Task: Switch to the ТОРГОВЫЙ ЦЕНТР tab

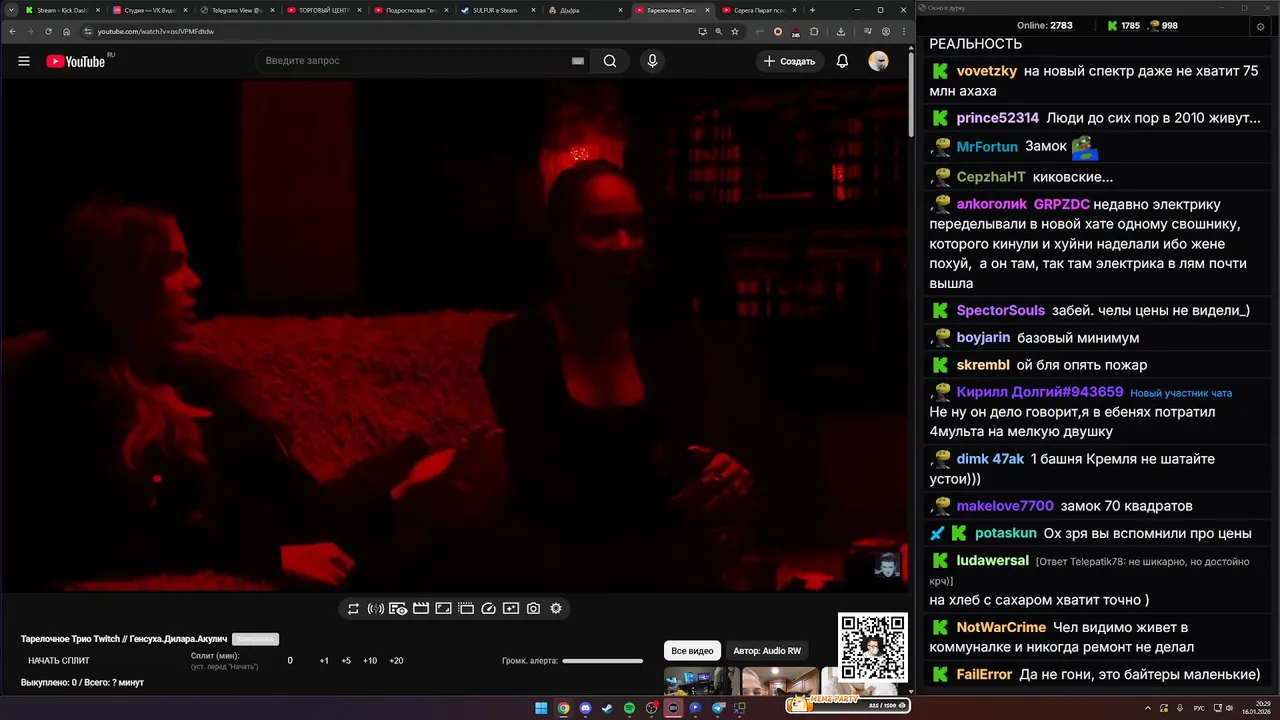Action: [x=322, y=10]
